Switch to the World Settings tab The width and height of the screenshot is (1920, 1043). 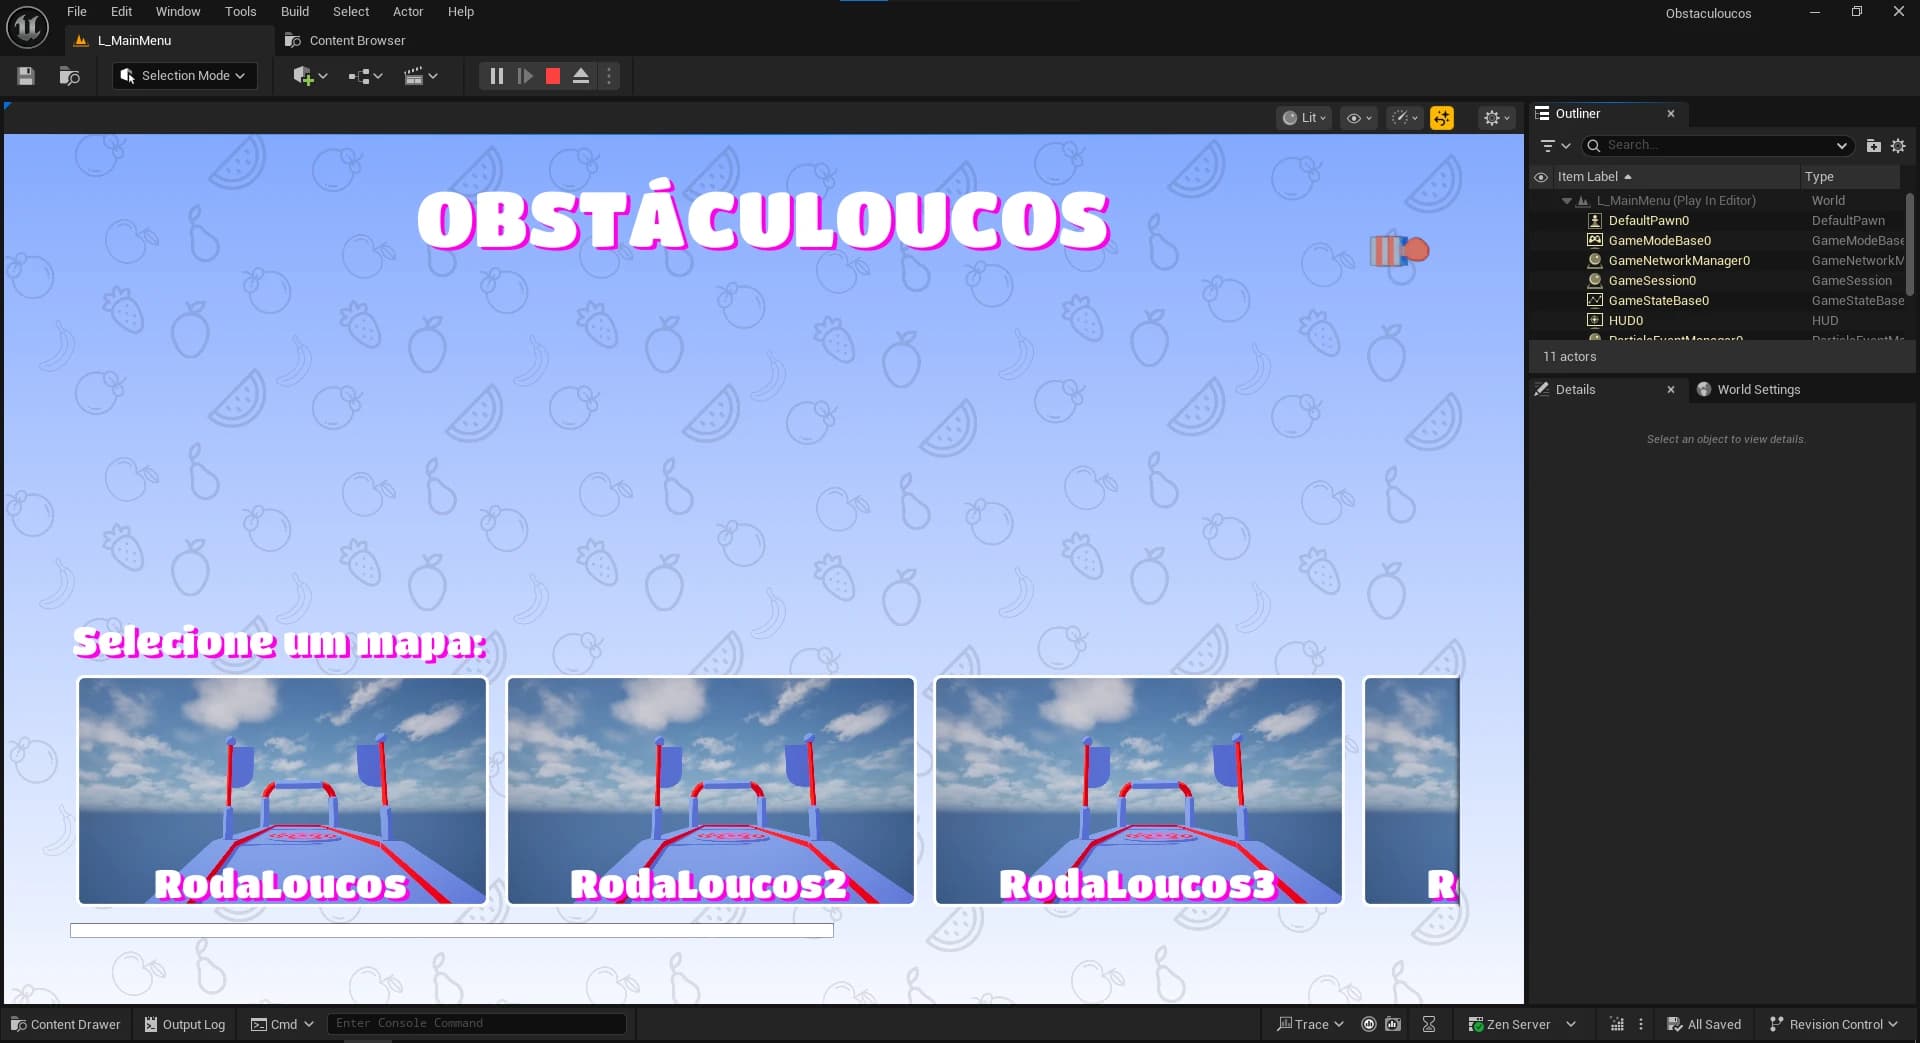coord(1757,390)
